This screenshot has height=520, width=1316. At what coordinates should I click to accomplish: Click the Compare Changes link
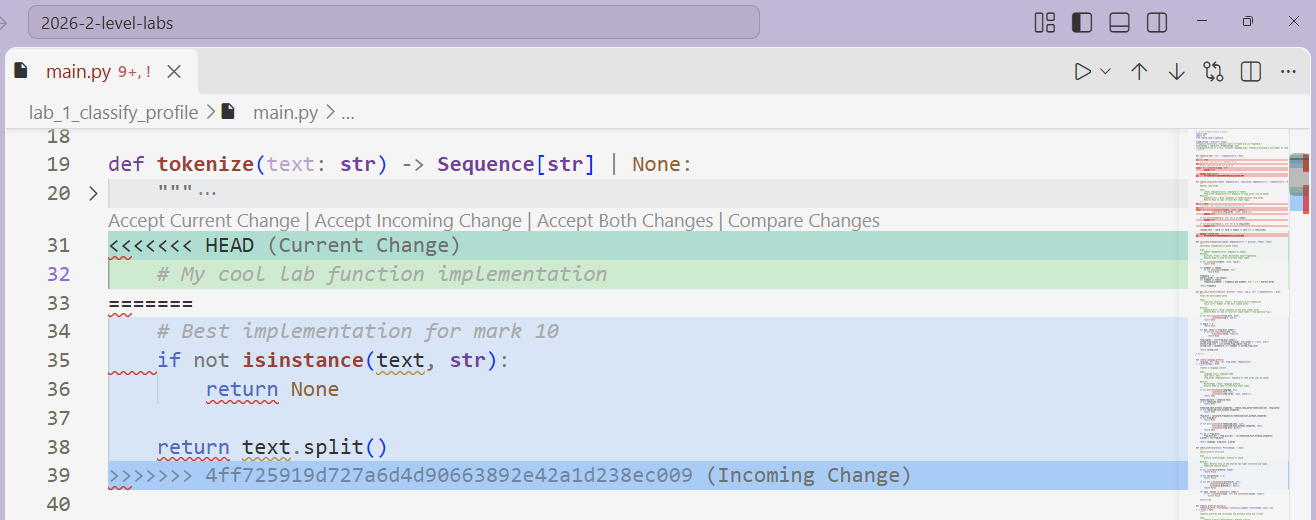[804, 221]
